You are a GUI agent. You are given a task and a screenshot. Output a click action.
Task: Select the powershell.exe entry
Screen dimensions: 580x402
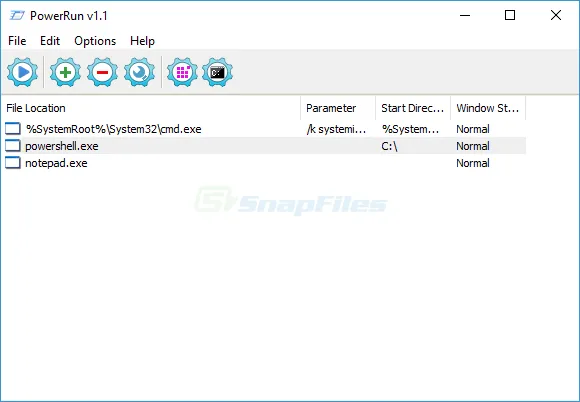tap(62, 146)
